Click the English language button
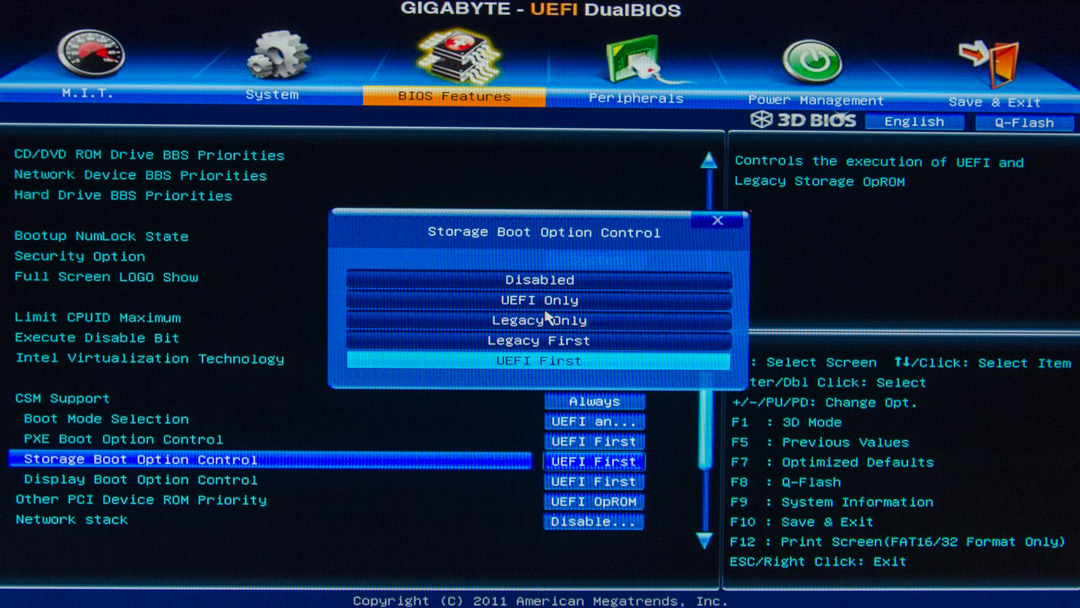 915,121
